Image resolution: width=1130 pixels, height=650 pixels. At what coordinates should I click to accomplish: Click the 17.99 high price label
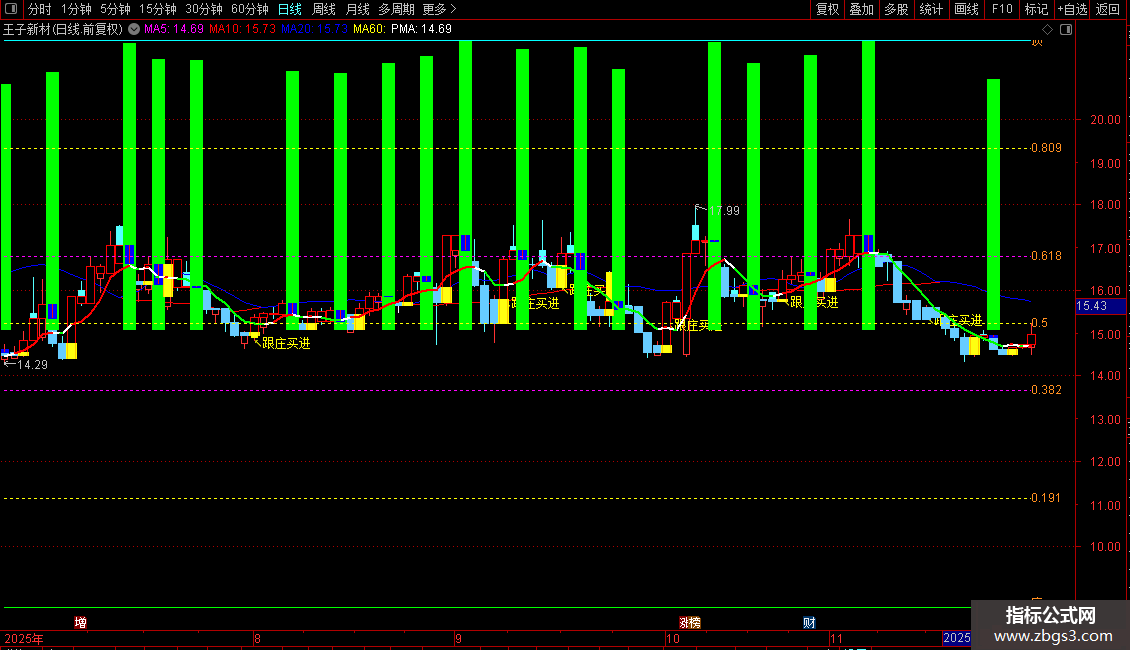coord(724,210)
